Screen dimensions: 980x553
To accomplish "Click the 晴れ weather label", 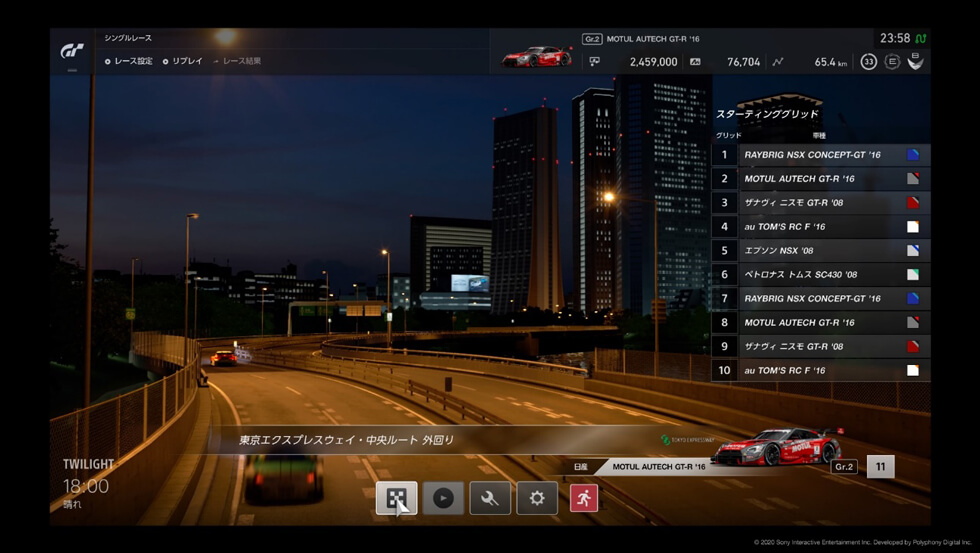I will [72, 505].
